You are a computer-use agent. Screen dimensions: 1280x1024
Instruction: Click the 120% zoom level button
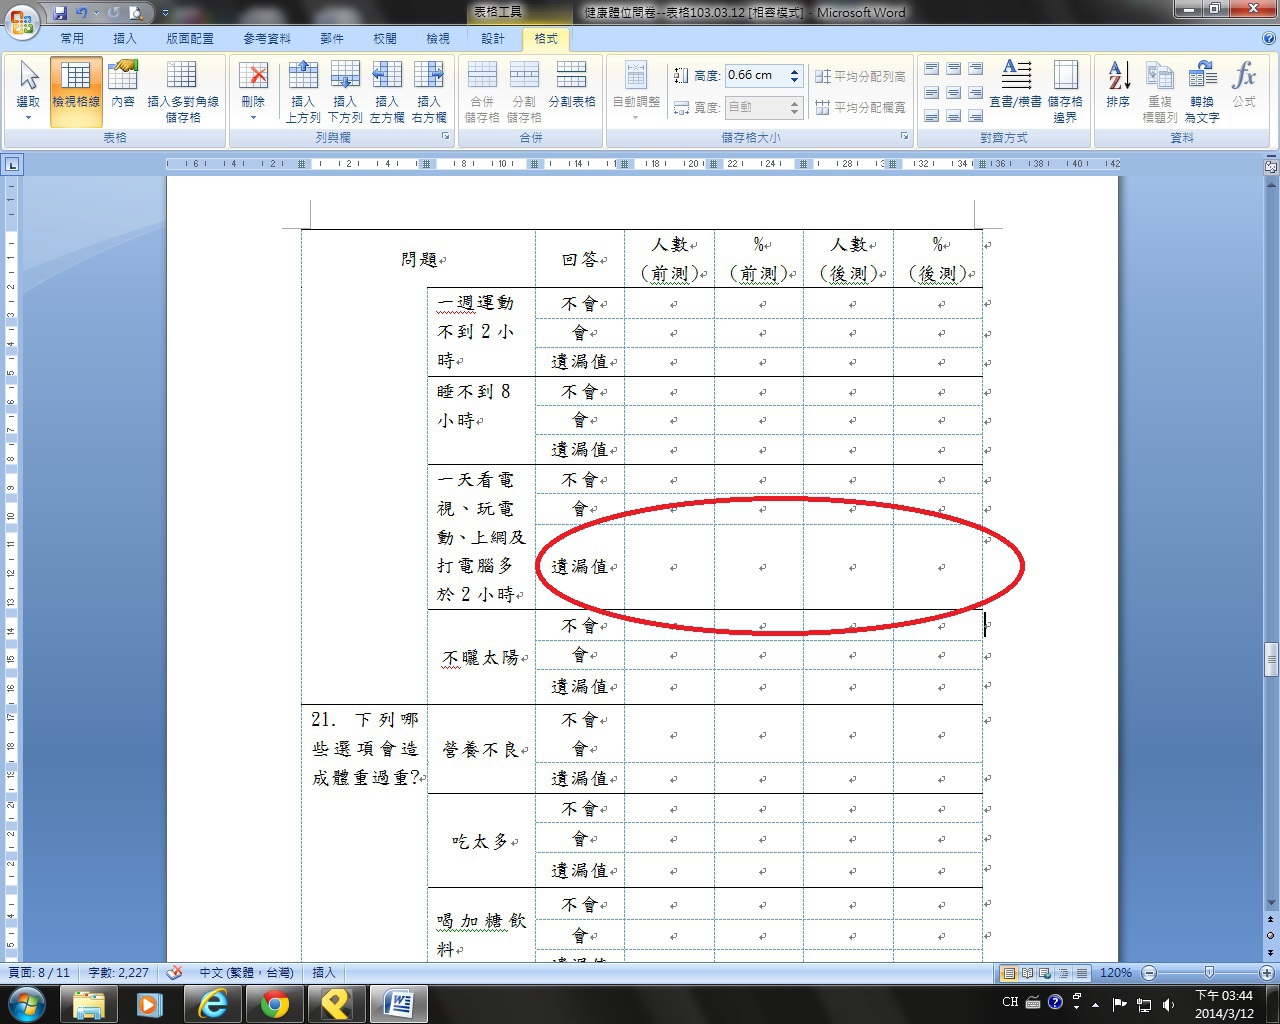coord(1116,973)
